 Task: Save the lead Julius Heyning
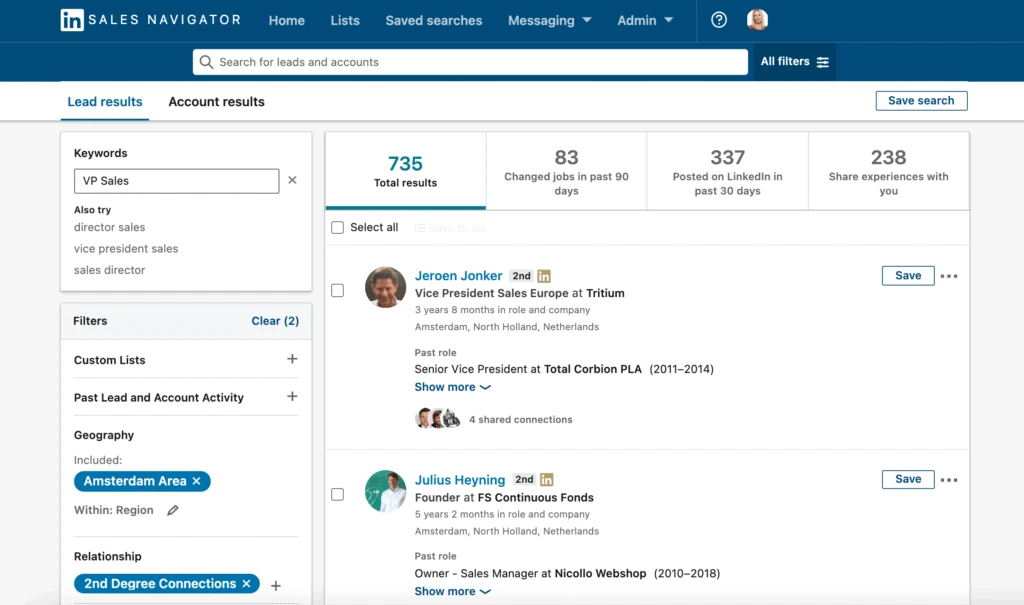908,480
